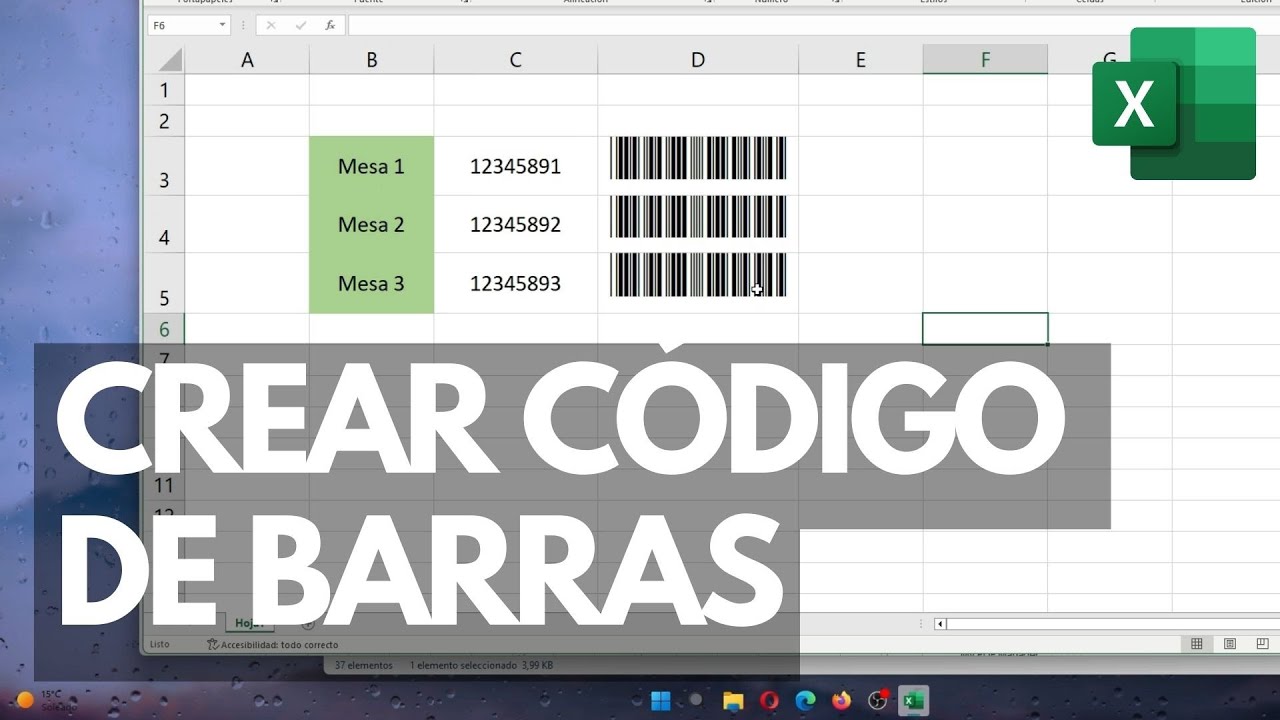Select row 1 header
1280x720 pixels.
coord(165,90)
